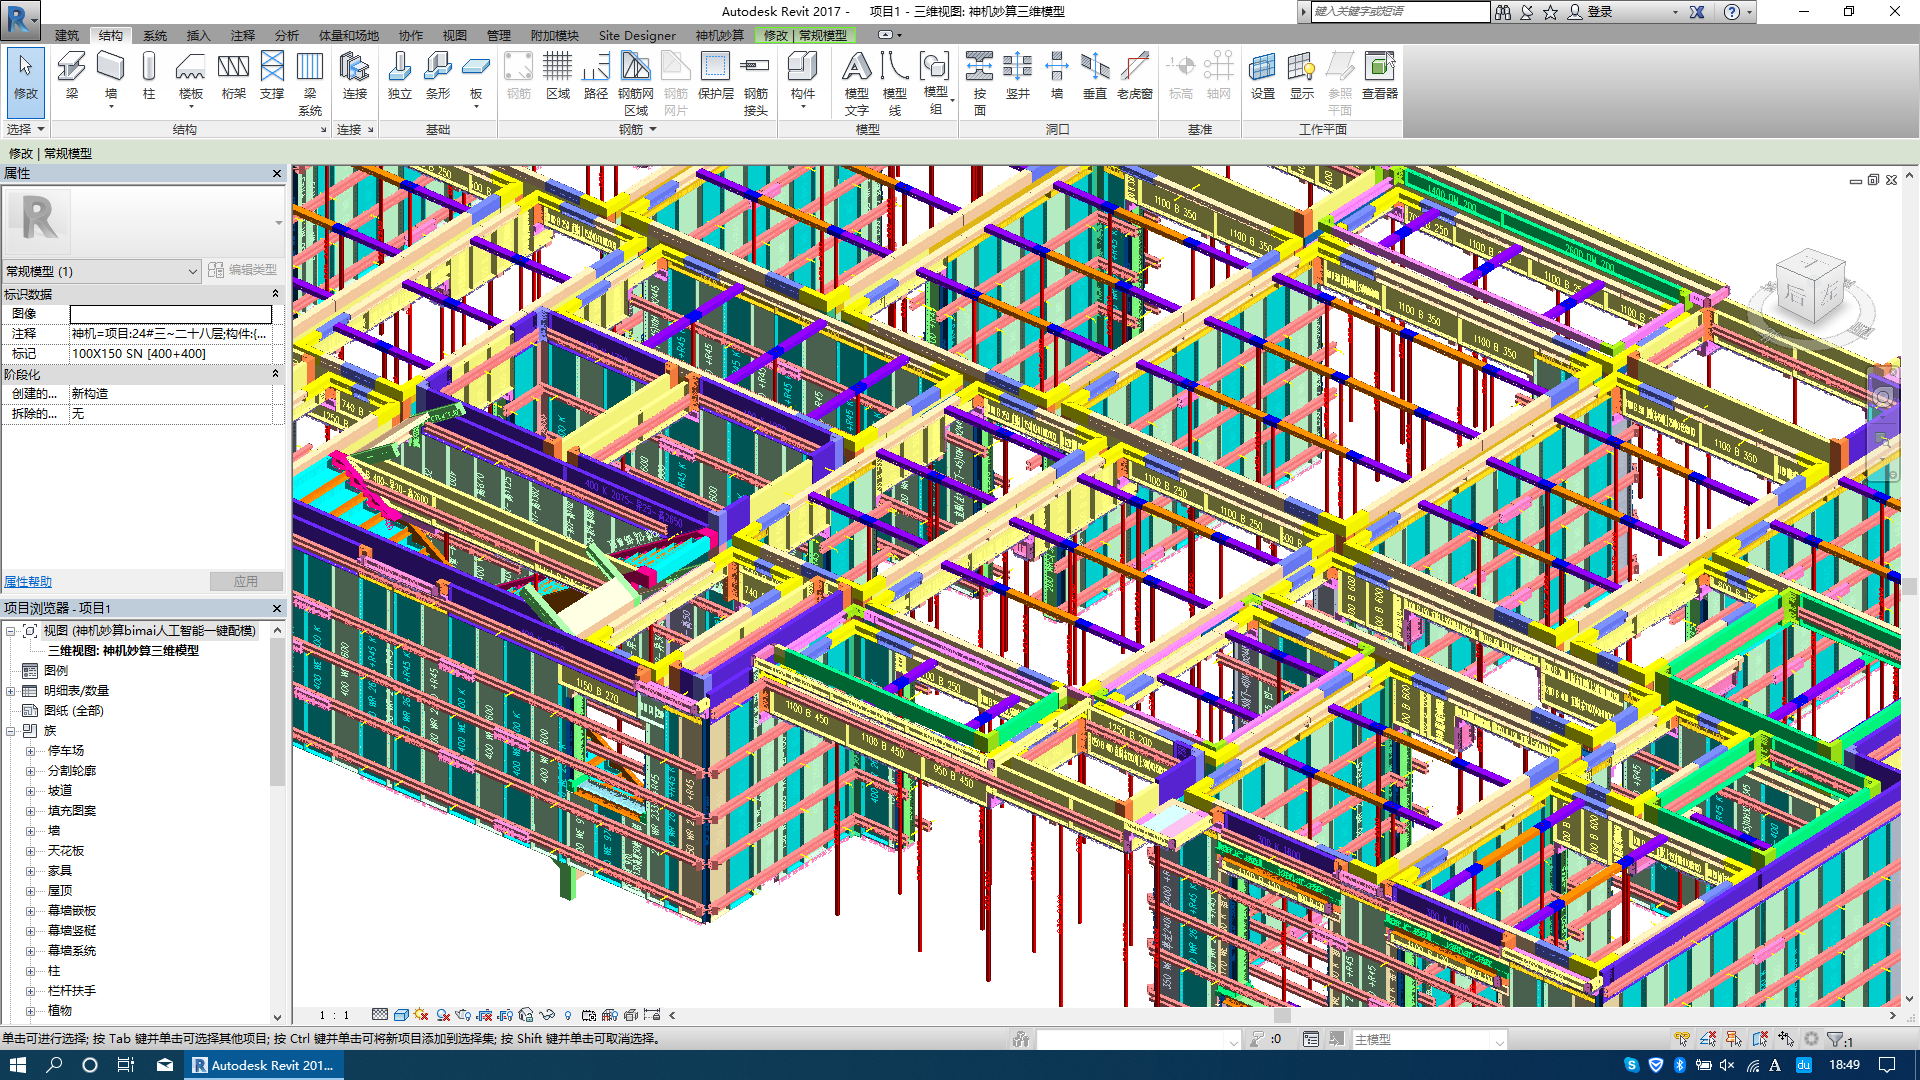
Task: Expand the 钢筋 panel dropdown
Action: pos(637,129)
